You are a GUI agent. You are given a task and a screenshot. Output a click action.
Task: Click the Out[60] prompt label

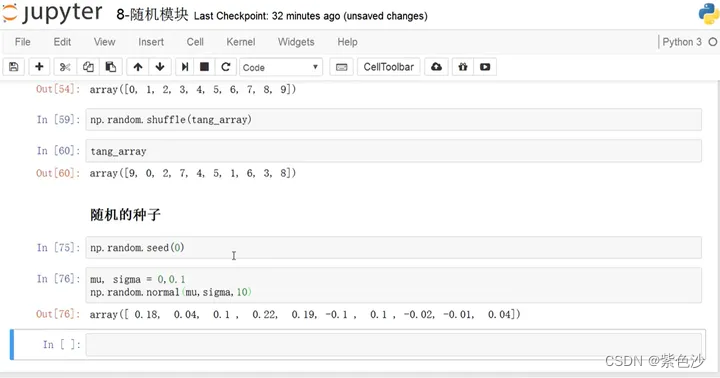tap(58, 173)
